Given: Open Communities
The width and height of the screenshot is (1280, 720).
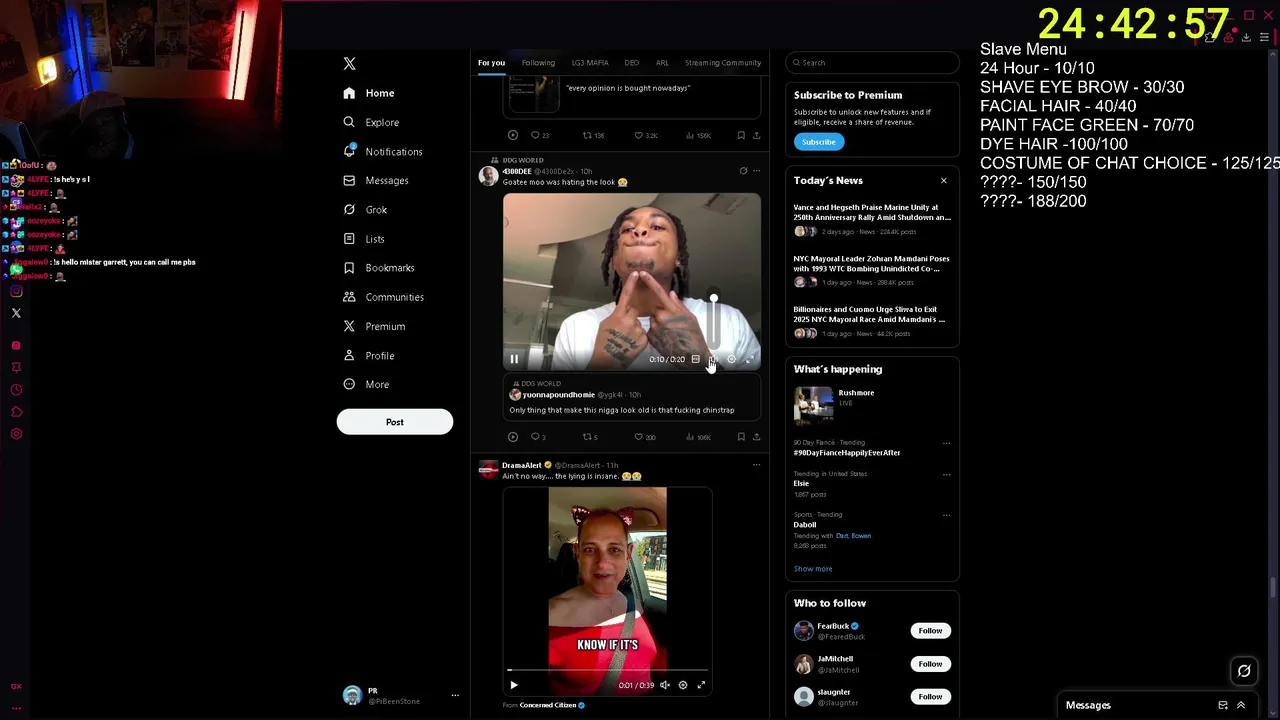Looking at the screenshot, I should point(384,297).
